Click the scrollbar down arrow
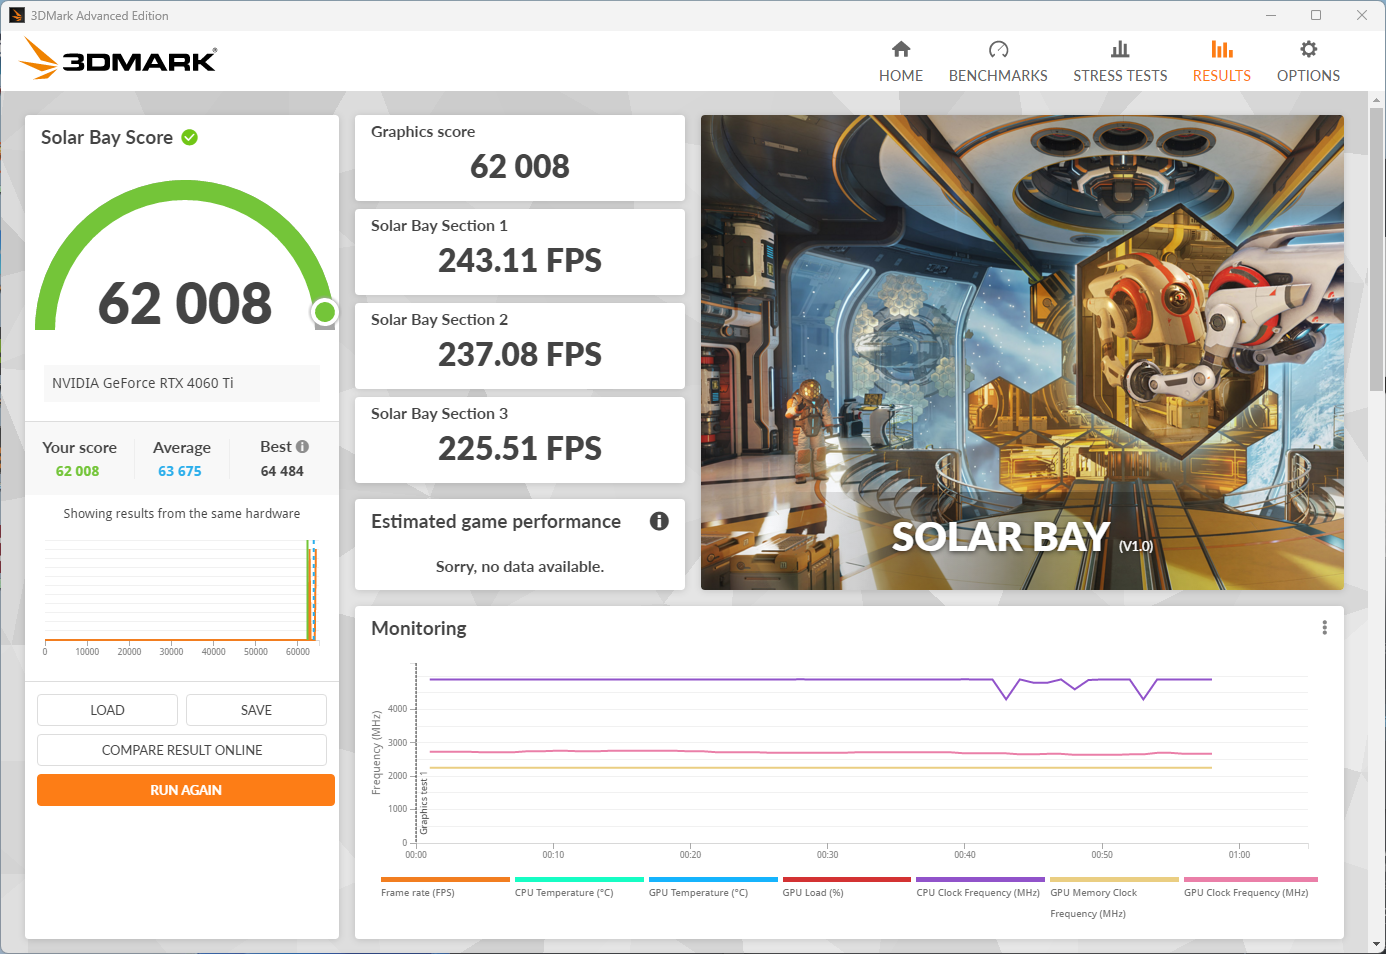Screen dimensions: 1386x954 1377,943
